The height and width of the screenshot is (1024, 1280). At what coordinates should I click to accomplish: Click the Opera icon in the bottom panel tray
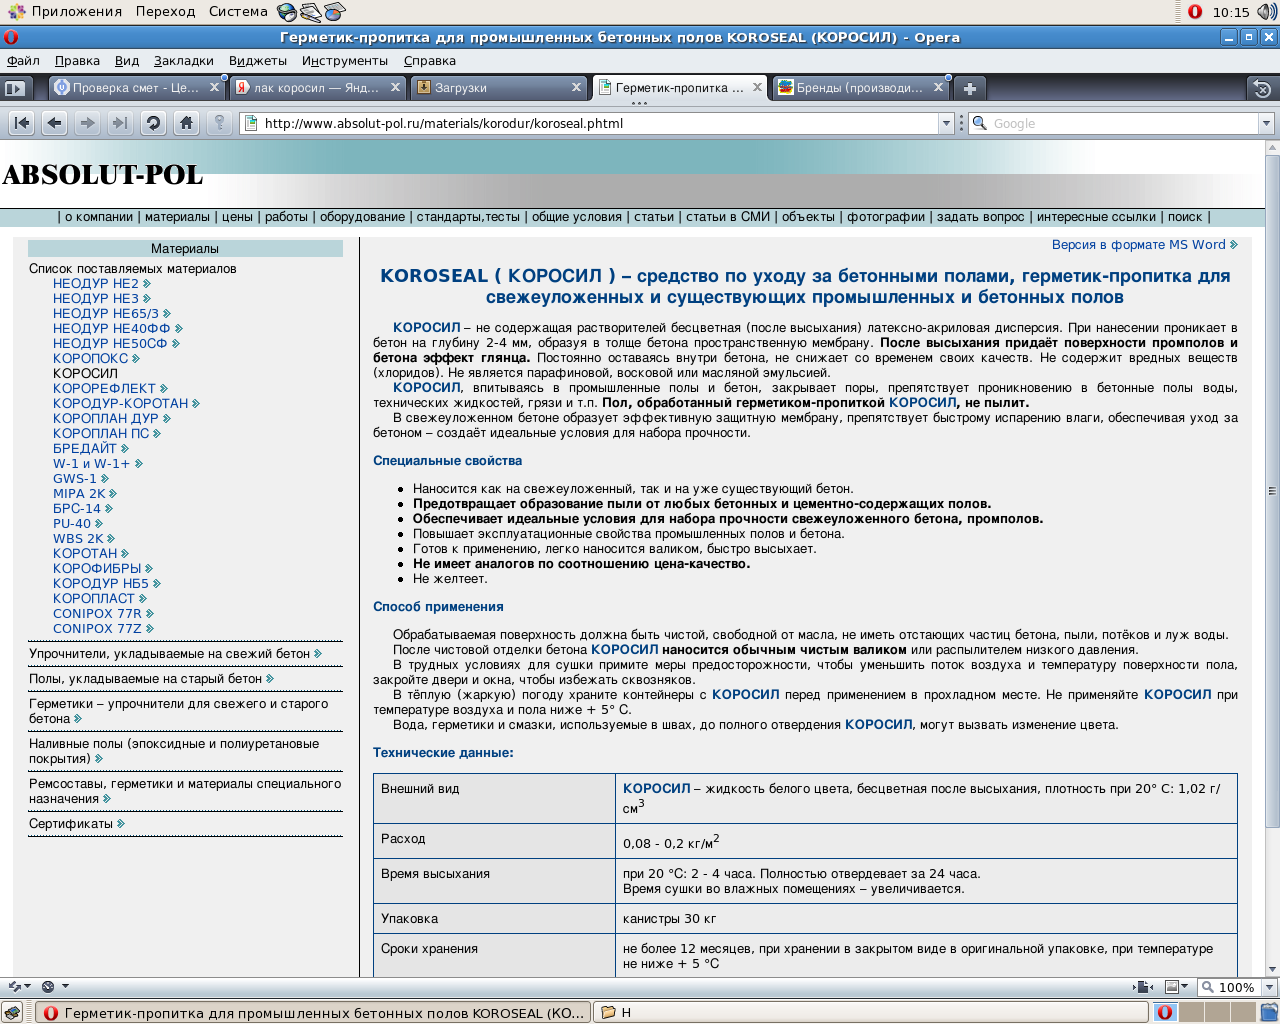(x=1165, y=1013)
